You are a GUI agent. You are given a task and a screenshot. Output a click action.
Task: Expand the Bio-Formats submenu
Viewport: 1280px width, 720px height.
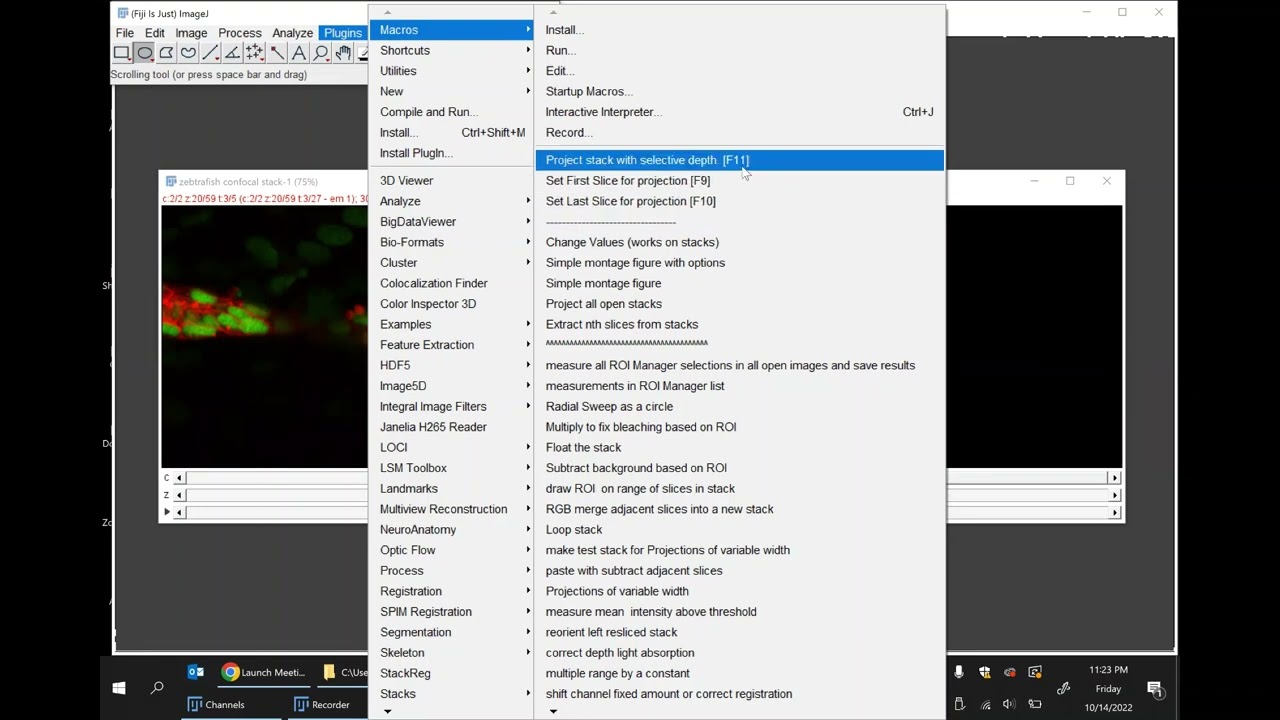click(x=451, y=242)
